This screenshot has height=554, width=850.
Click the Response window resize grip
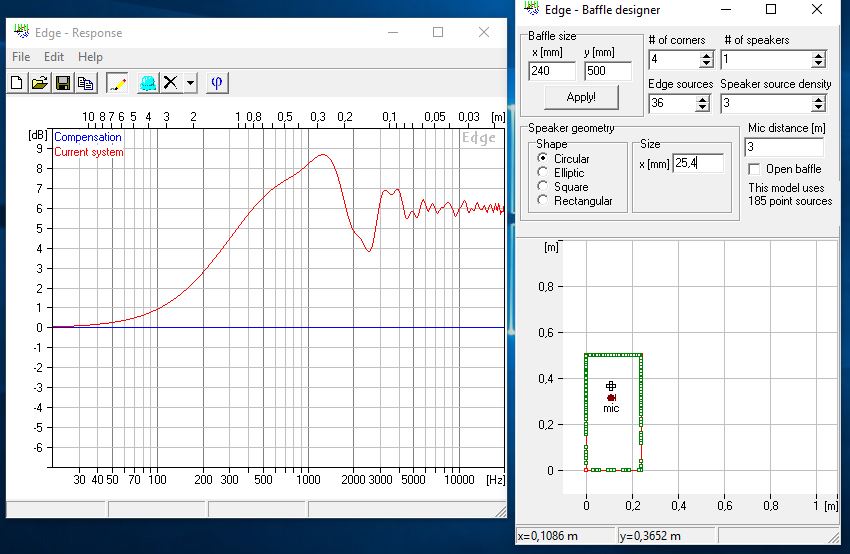(x=501, y=512)
